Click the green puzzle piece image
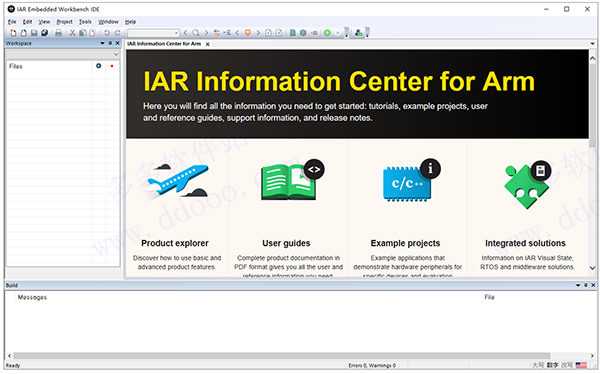Screen dimensions: 600x374 coord(527,185)
